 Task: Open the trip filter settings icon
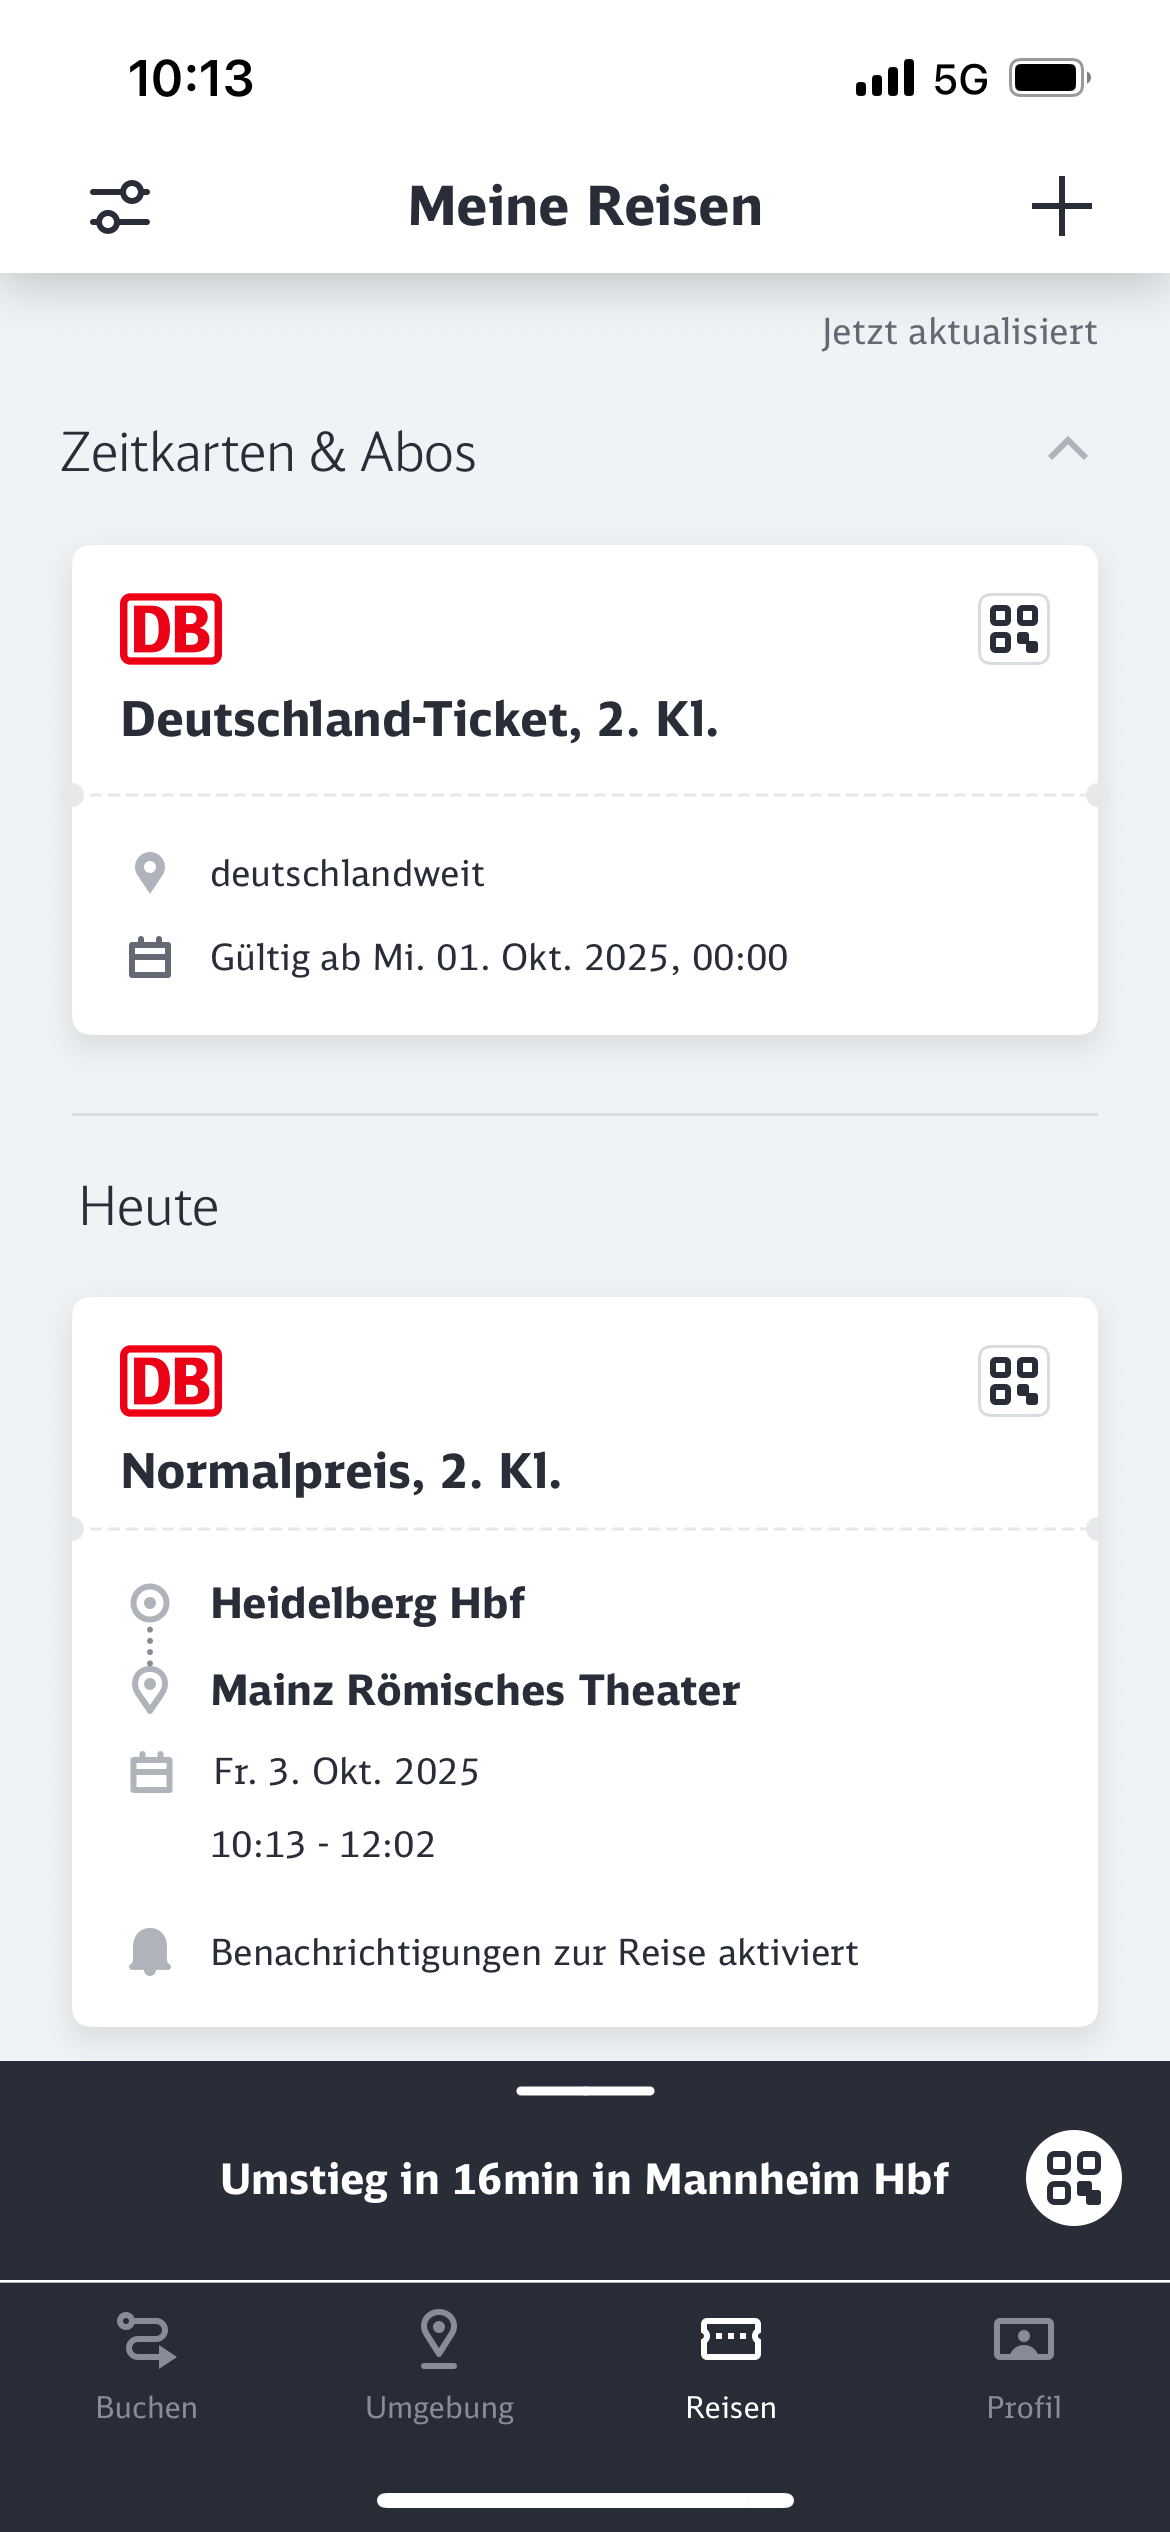(120, 207)
